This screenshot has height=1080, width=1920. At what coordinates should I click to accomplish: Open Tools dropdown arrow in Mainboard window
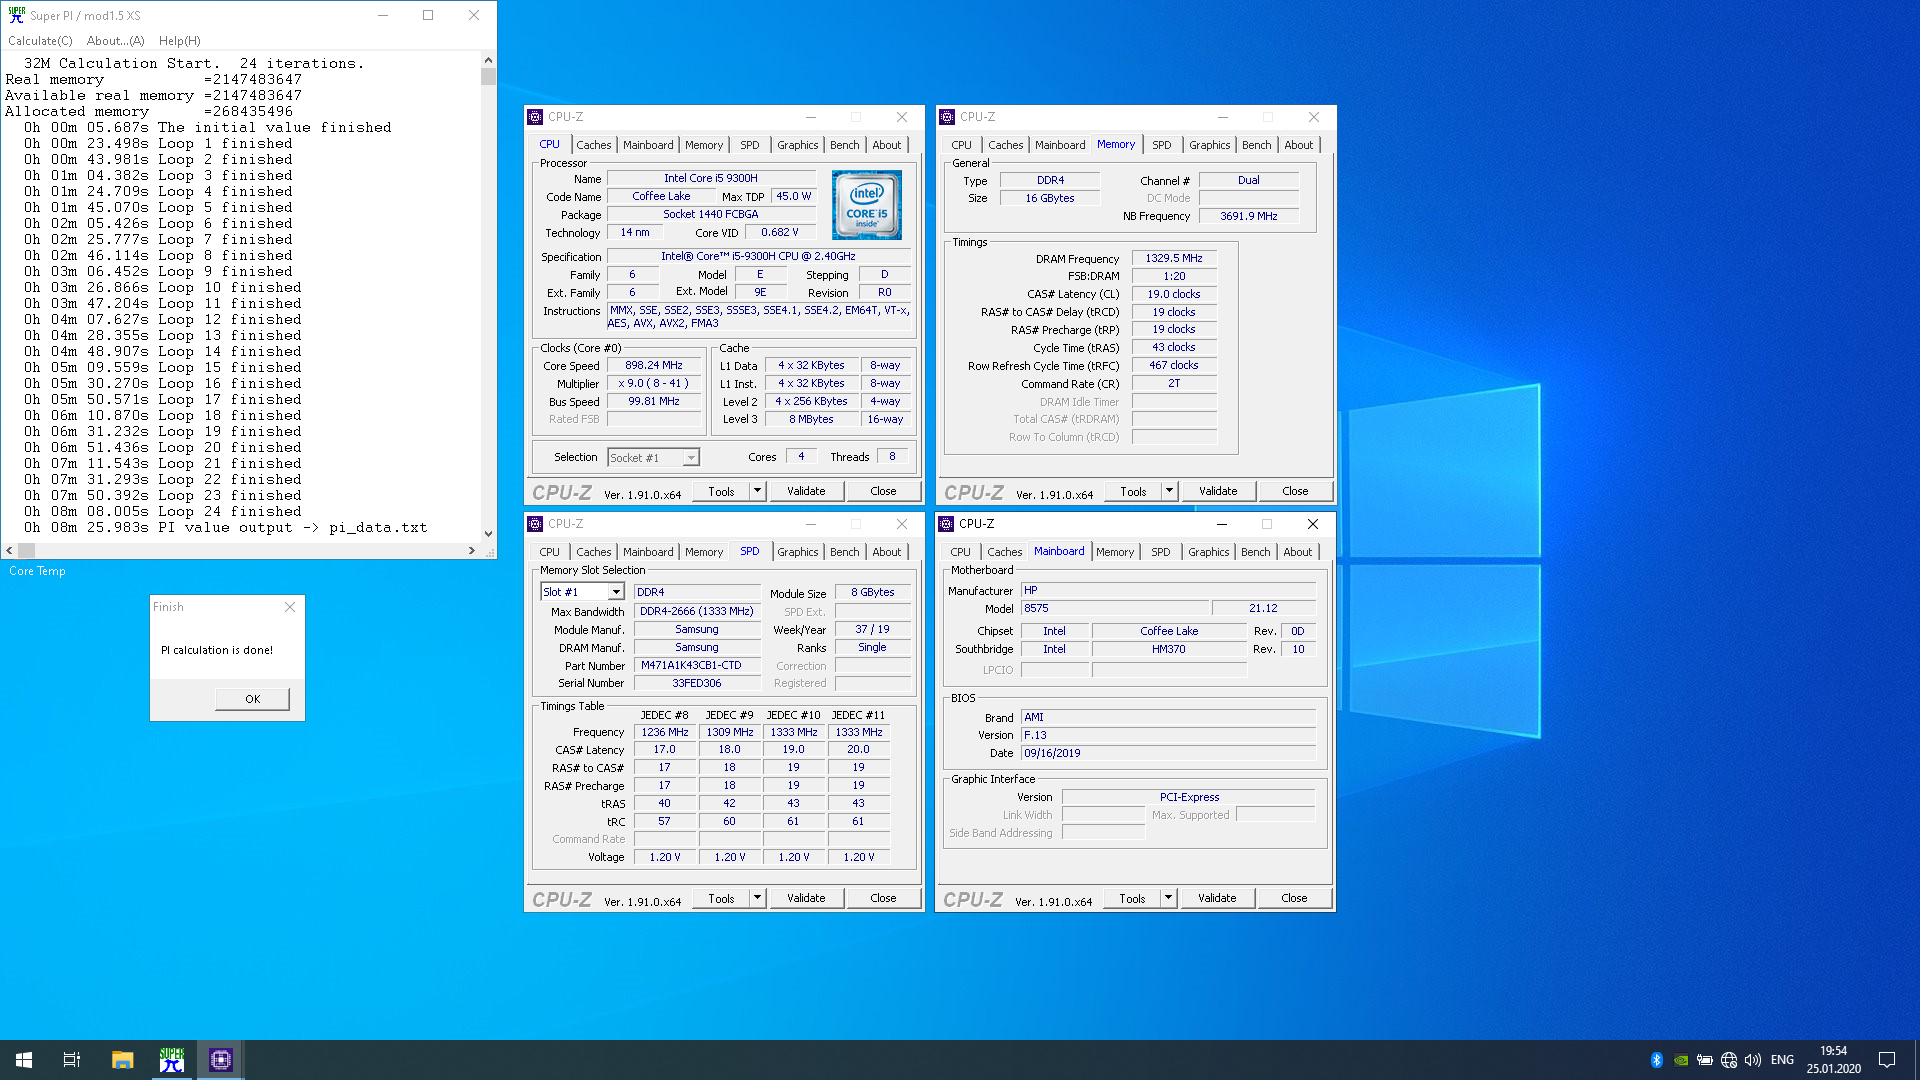tap(1169, 898)
